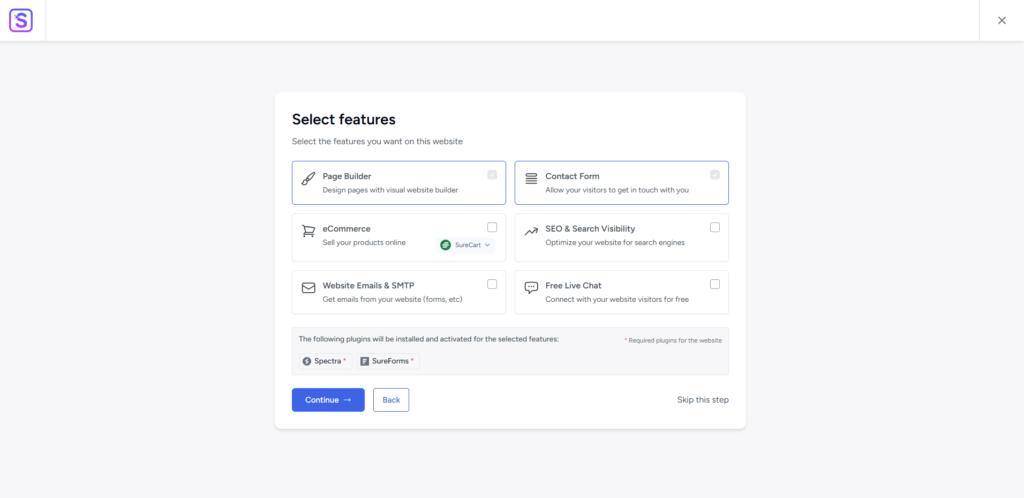This screenshot has width=1024, height=498.
Task: Check the Website Emails & SMTP box
Action: pos(492,284)
